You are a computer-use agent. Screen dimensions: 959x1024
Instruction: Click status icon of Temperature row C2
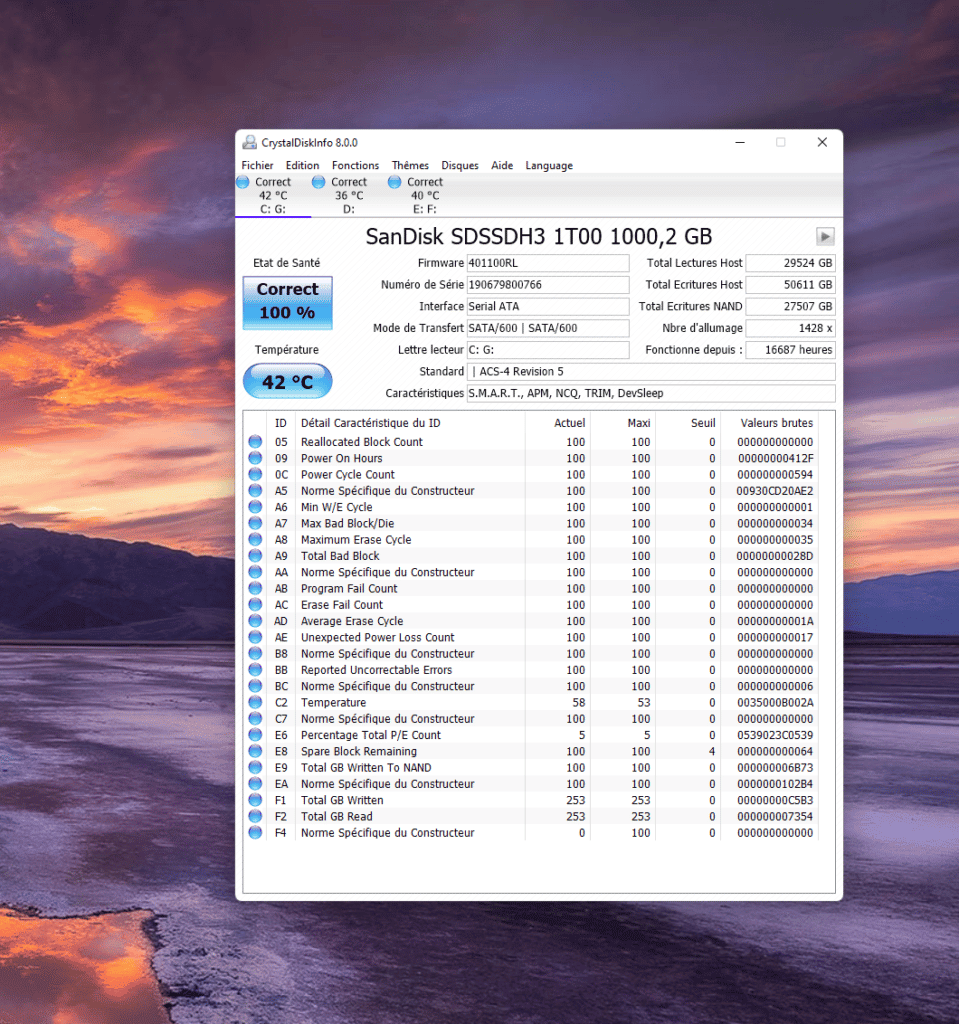click(x=255, y=702)
